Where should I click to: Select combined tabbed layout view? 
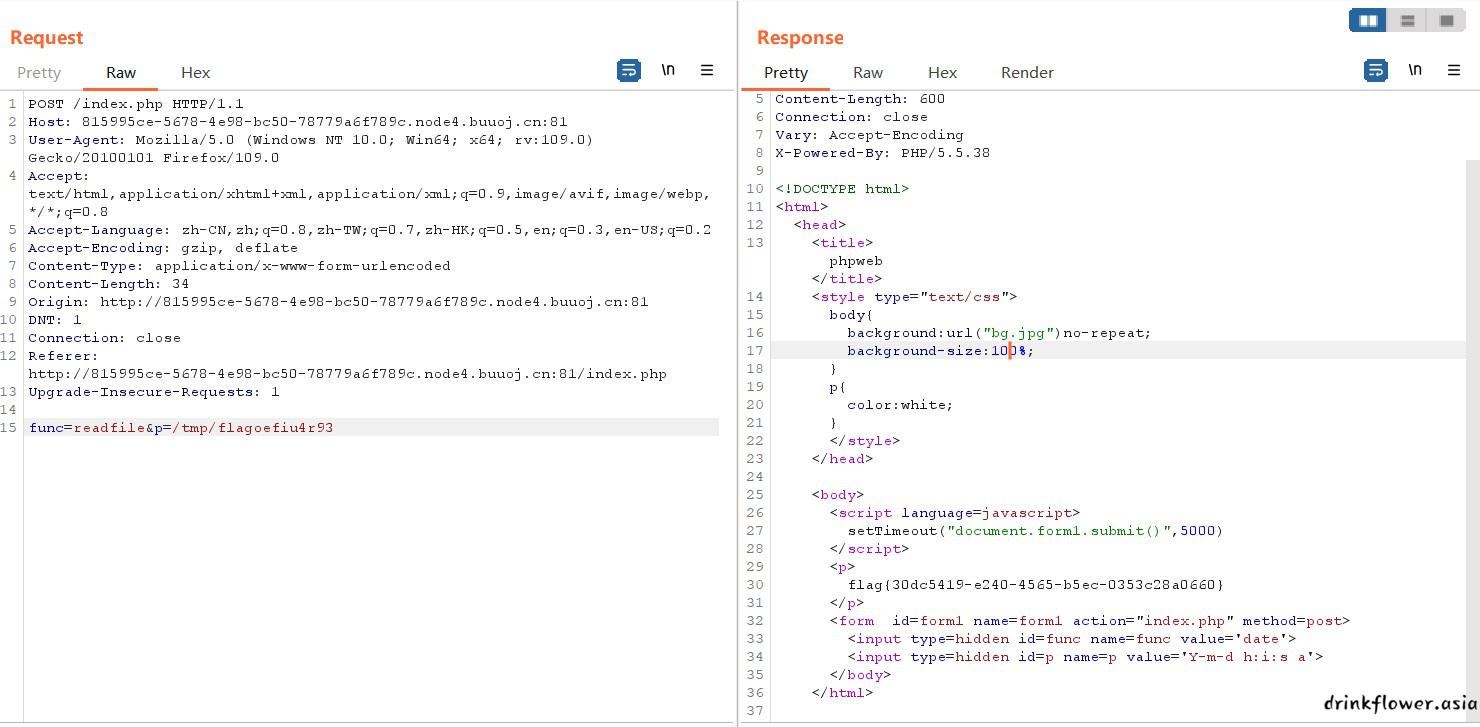[x=1446, y=20]
